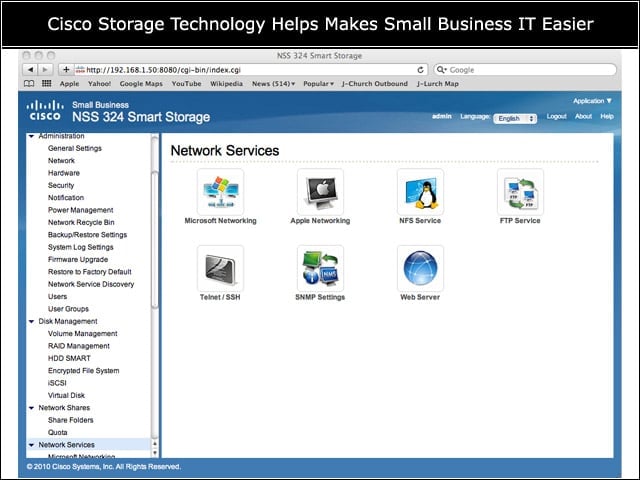640x480 pixels.
Task: Open the Yahoo! bookmark
Action: pos(99,84)
